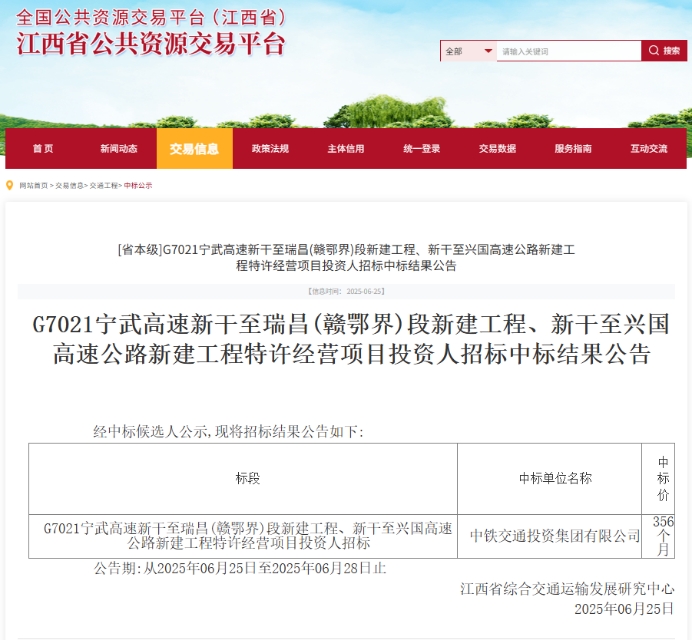Viewport: 692px width, 641px height.
Task: Click the 中铁交通投资集团有限公司 table cell
Action: (x=555, y=536)
